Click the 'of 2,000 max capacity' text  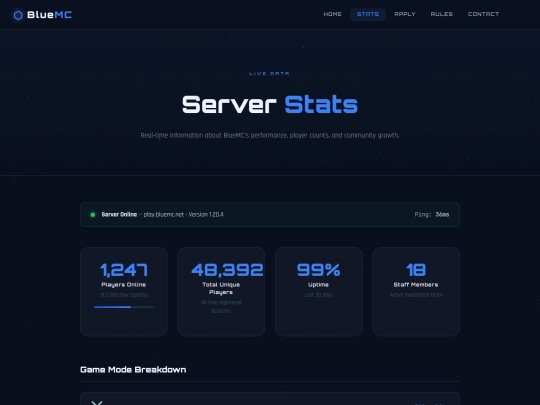pos(124,295)
